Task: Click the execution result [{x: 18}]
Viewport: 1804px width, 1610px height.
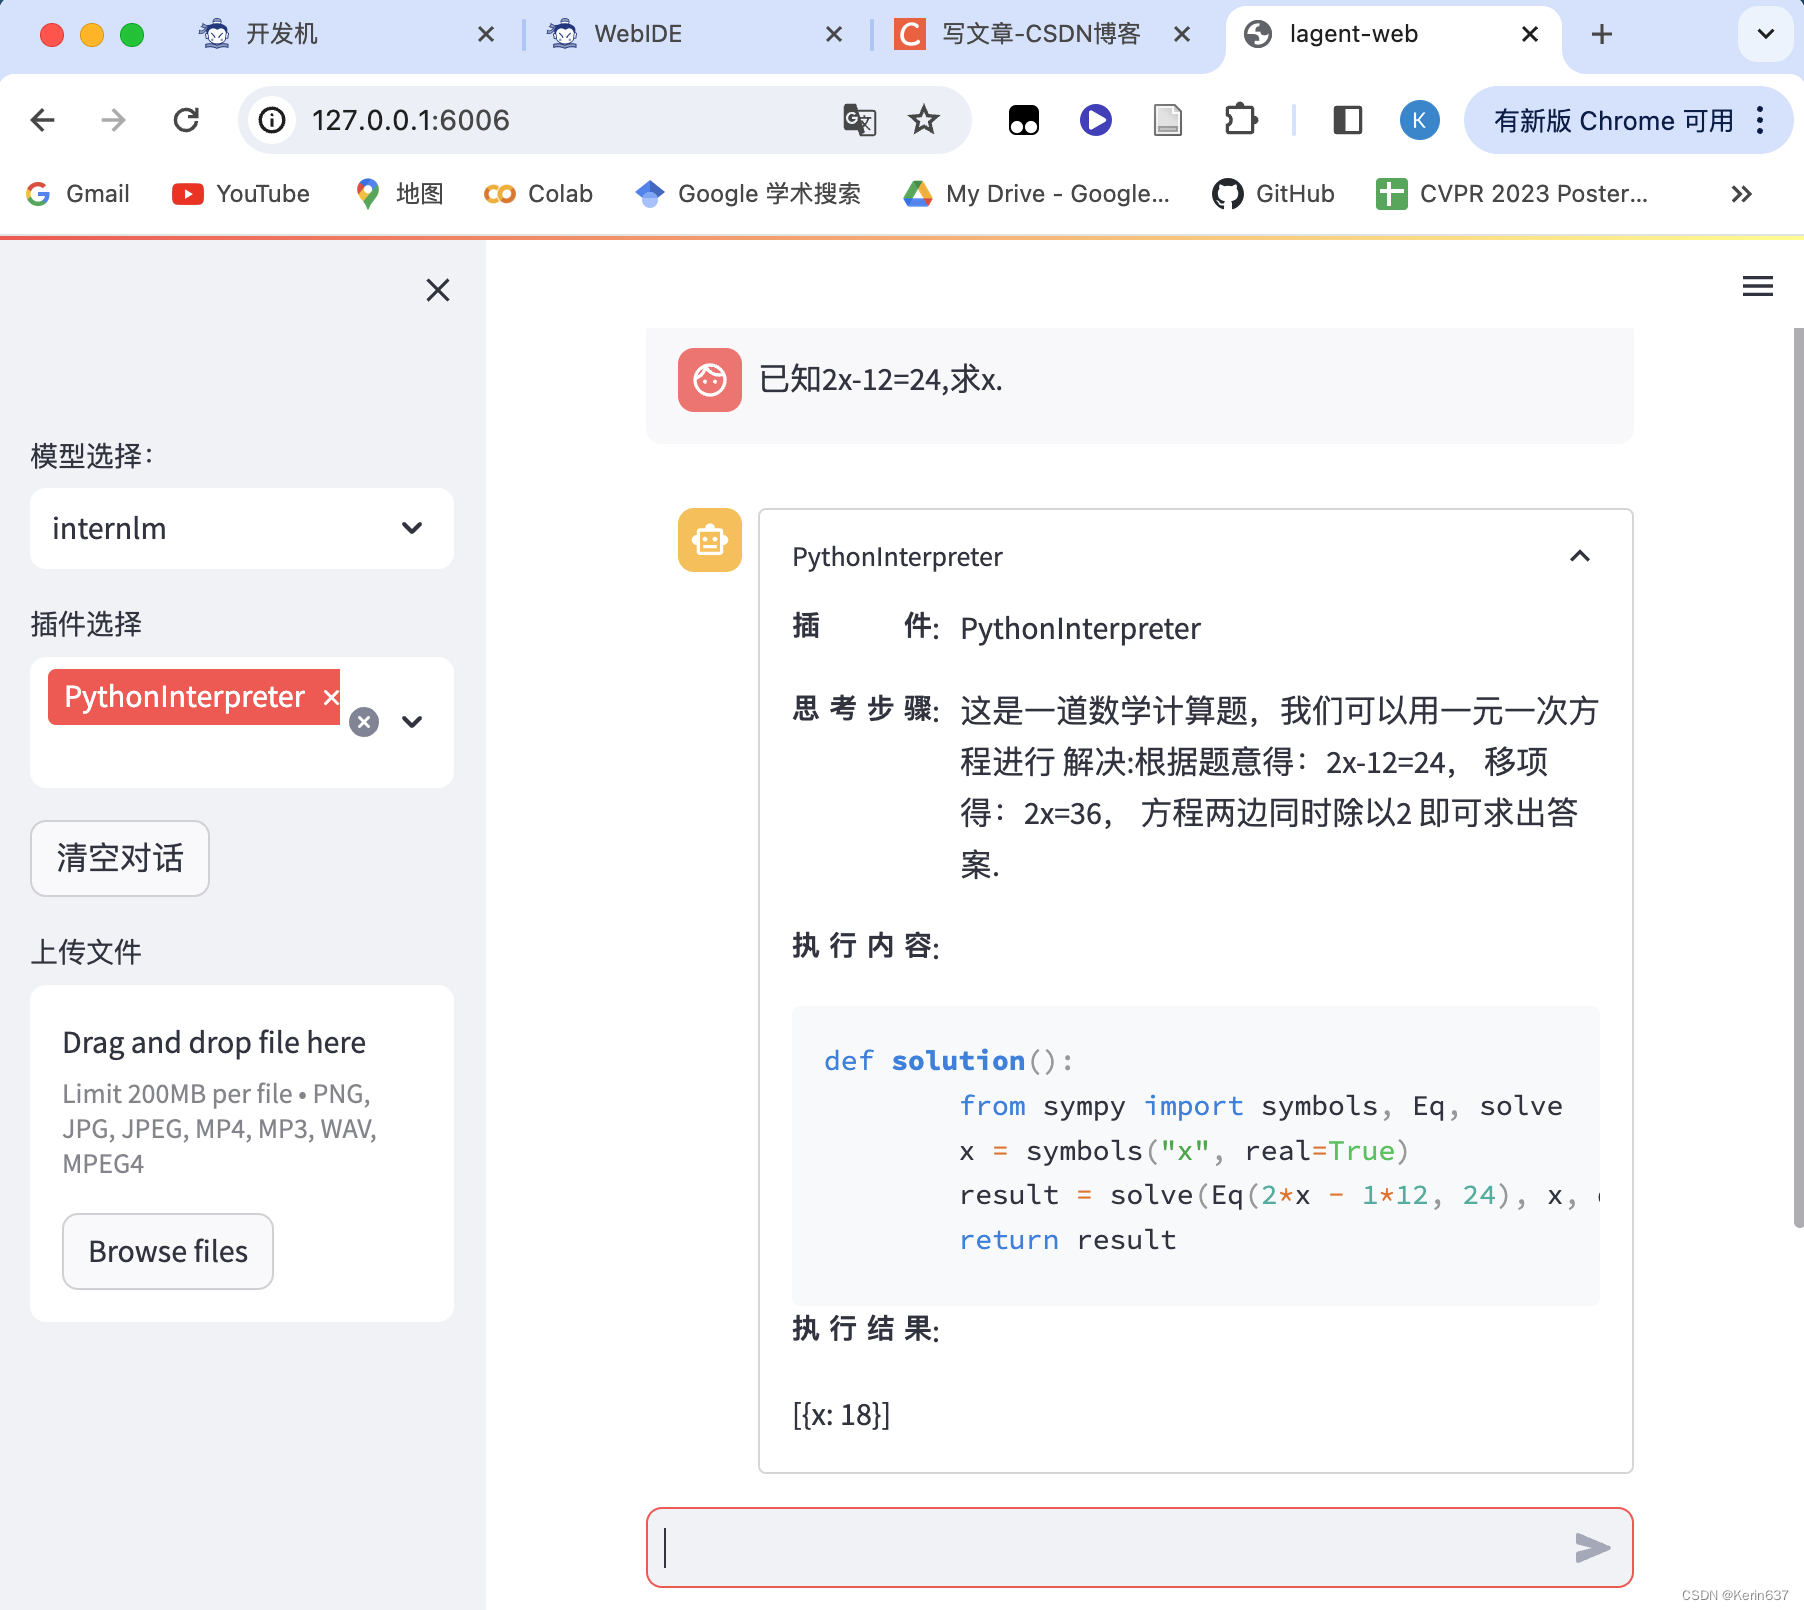Action: pyautogui.click(x=841, y=1415)
